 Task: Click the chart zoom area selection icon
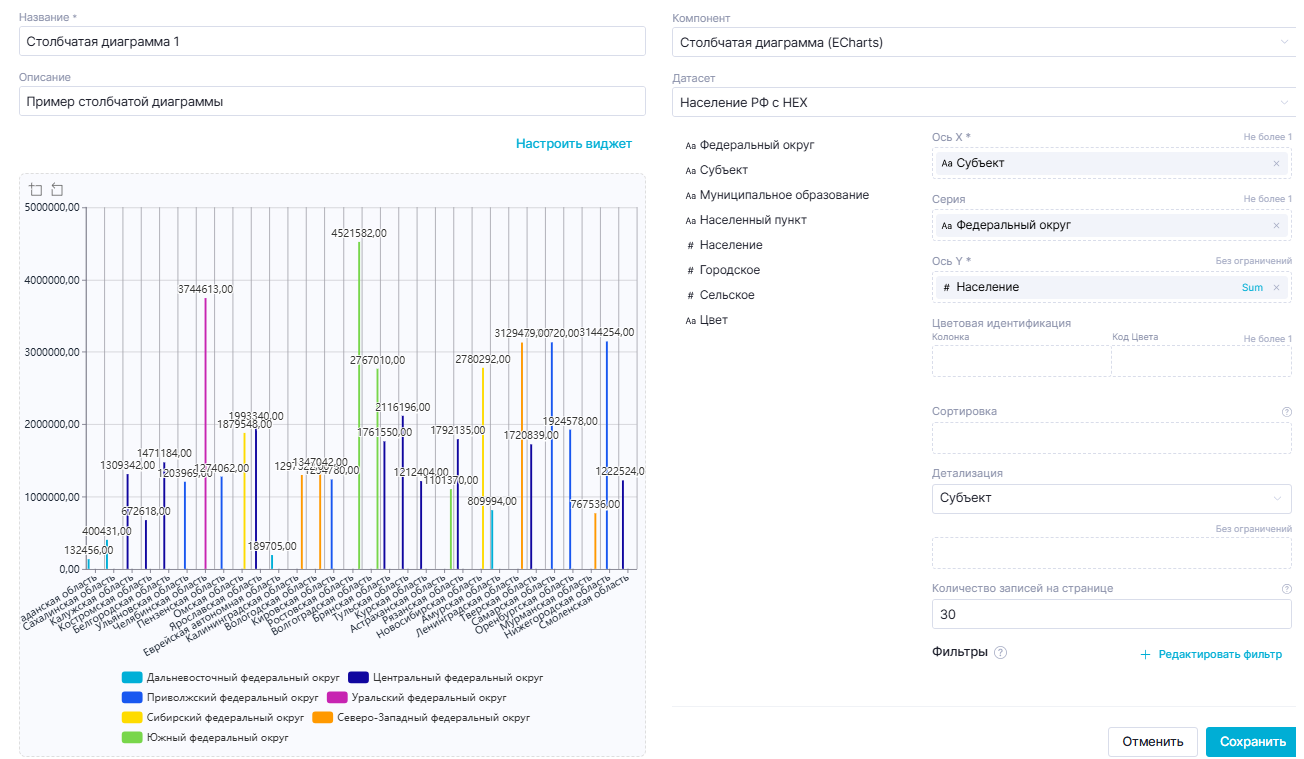coord(36,189)
